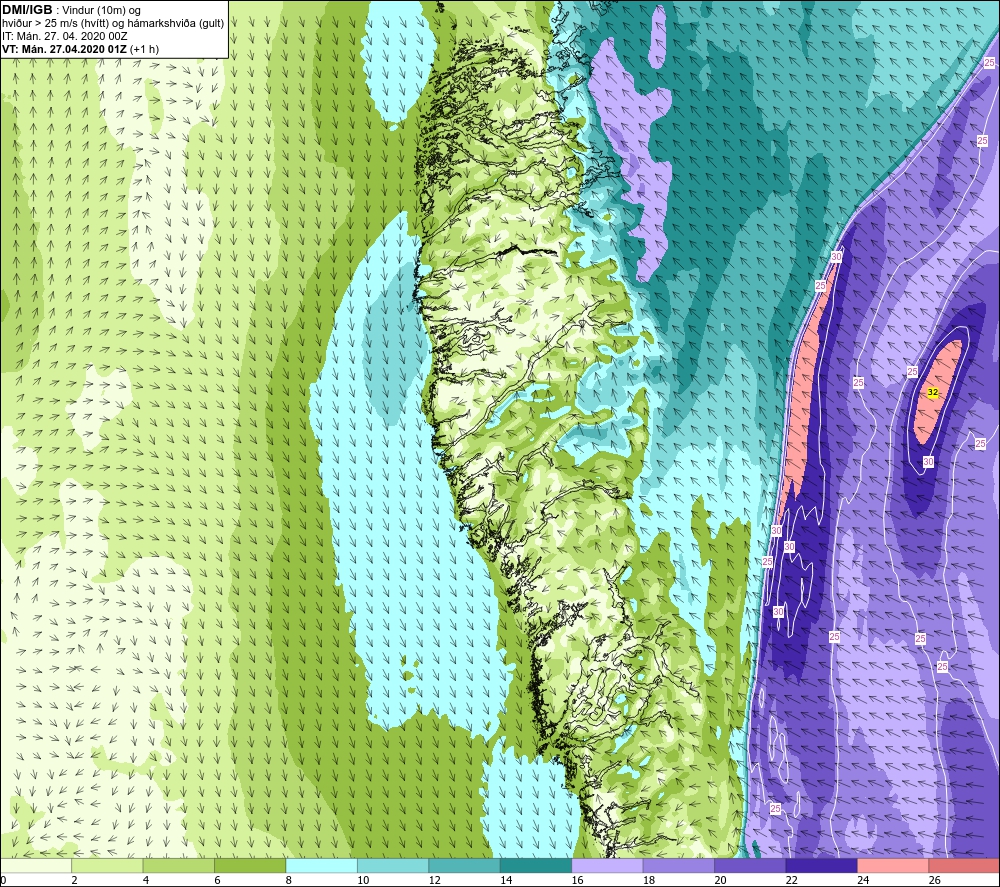The image size is (1000, 887).
Task: Click the DMI/IGB title text
Action: 27,10
